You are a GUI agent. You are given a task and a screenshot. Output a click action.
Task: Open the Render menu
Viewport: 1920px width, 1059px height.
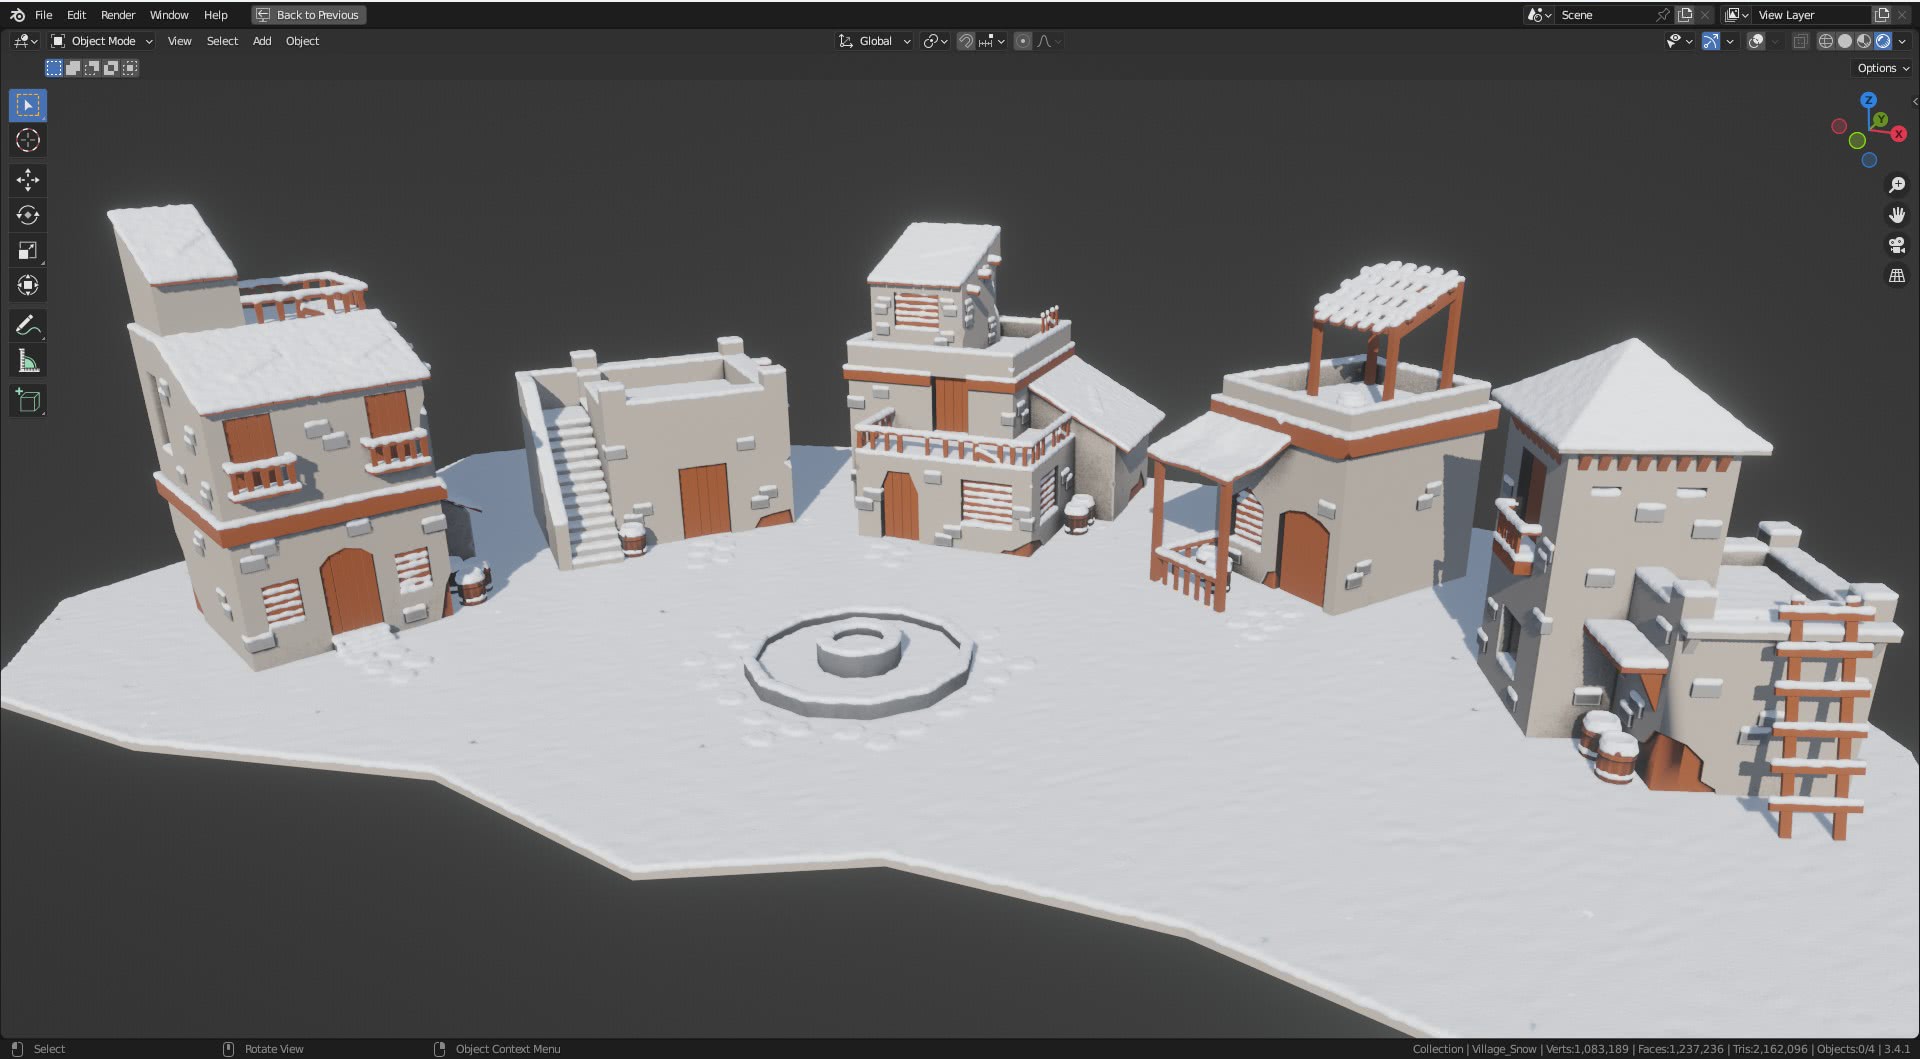coord(118,15)
